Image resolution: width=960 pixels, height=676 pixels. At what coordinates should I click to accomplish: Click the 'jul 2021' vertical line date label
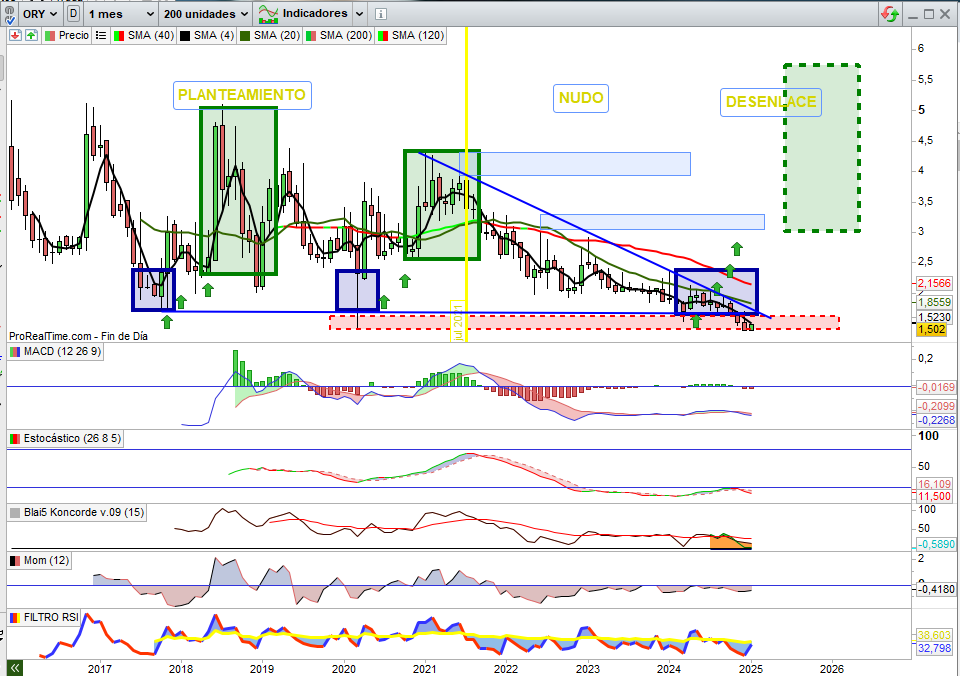pos(458,320)
